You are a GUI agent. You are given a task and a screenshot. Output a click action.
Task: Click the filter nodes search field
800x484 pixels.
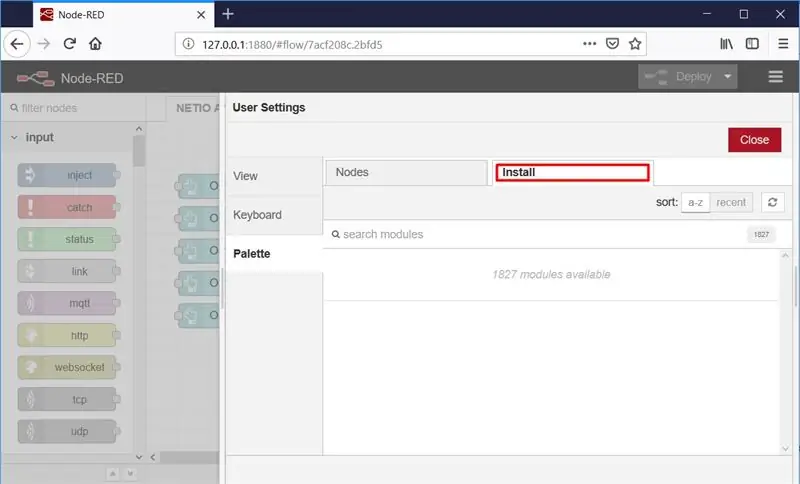click(x=74, y=108)
